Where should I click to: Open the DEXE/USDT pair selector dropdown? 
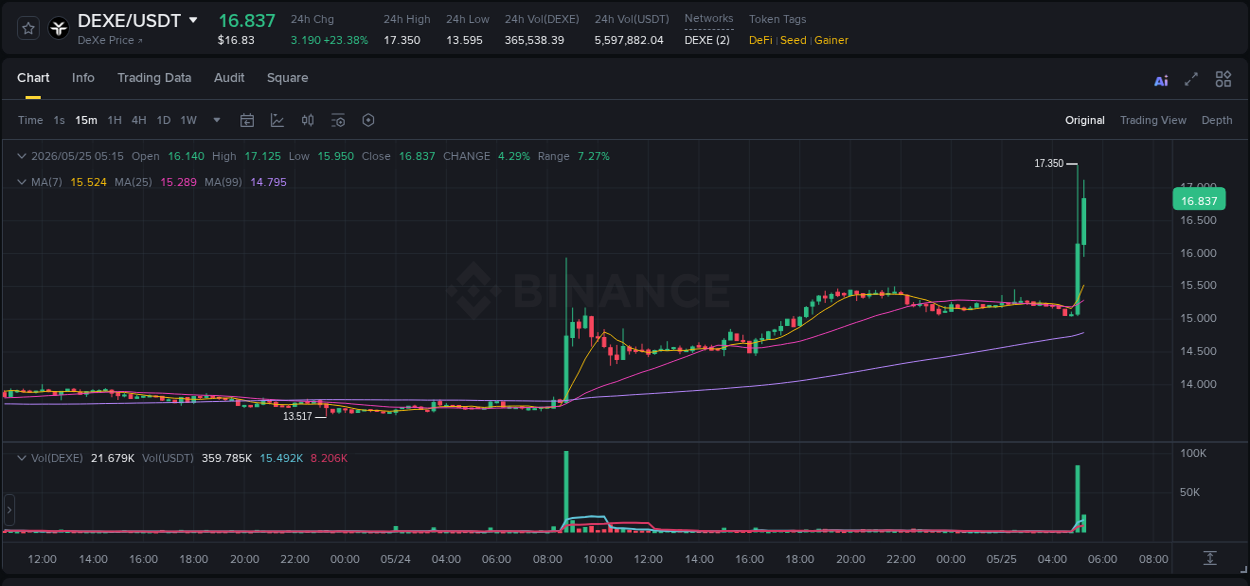(193, 20)
